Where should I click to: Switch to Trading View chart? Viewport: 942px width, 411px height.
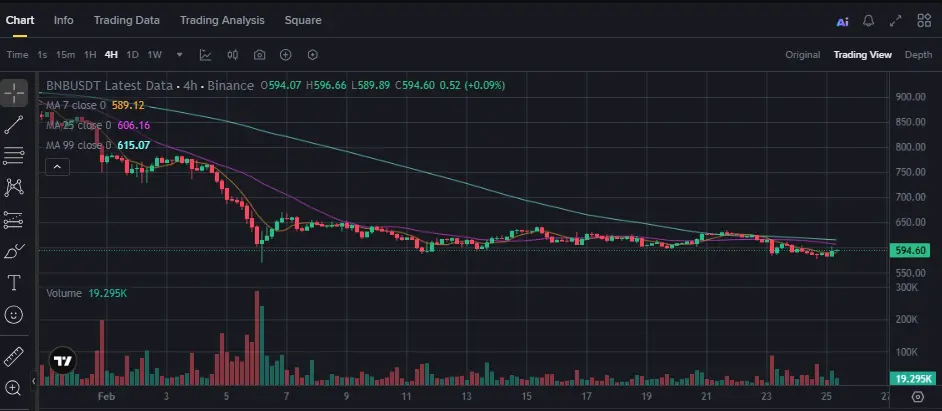tap(863, 55)
